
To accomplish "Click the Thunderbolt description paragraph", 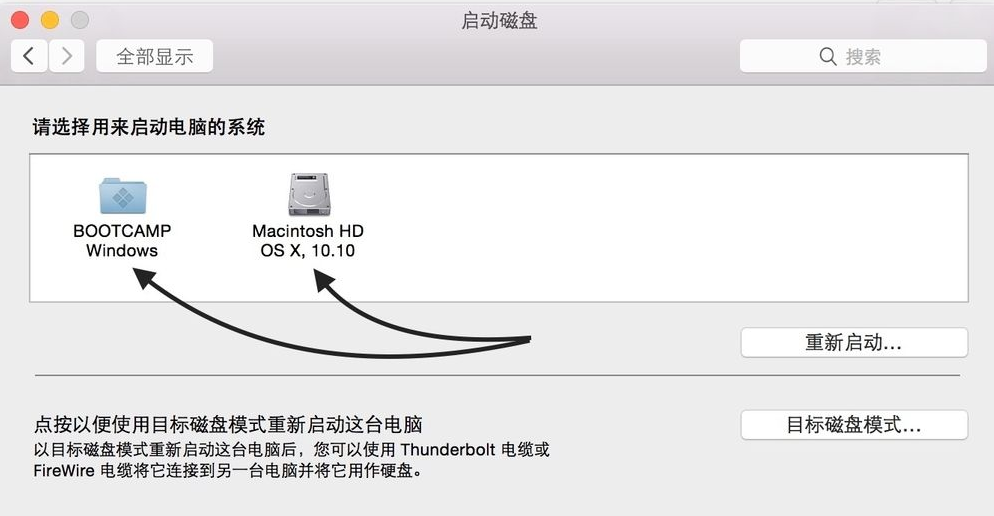I will coord(291,460).
